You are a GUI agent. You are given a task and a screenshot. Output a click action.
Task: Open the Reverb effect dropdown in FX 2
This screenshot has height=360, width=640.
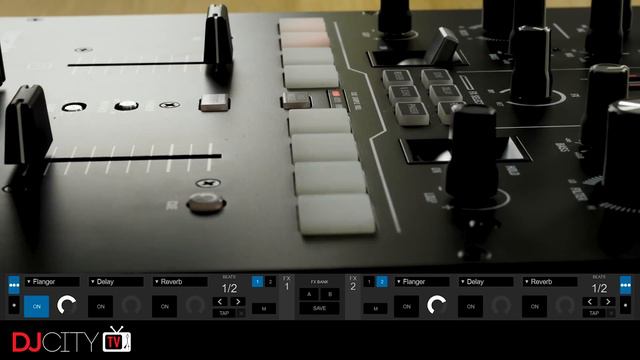point(550,282)
